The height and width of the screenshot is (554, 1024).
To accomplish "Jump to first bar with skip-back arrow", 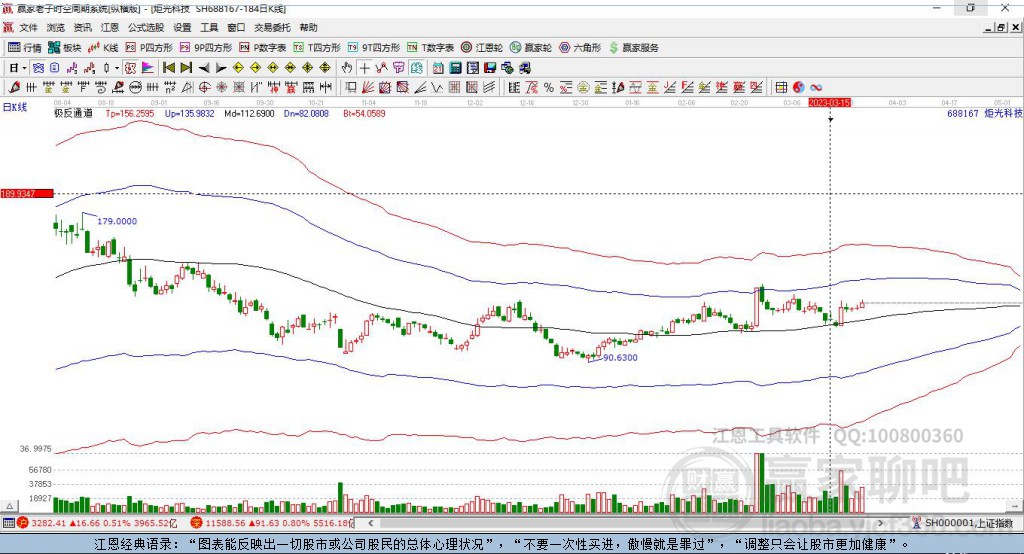I will pyautogui.click(x=169, y=68).
